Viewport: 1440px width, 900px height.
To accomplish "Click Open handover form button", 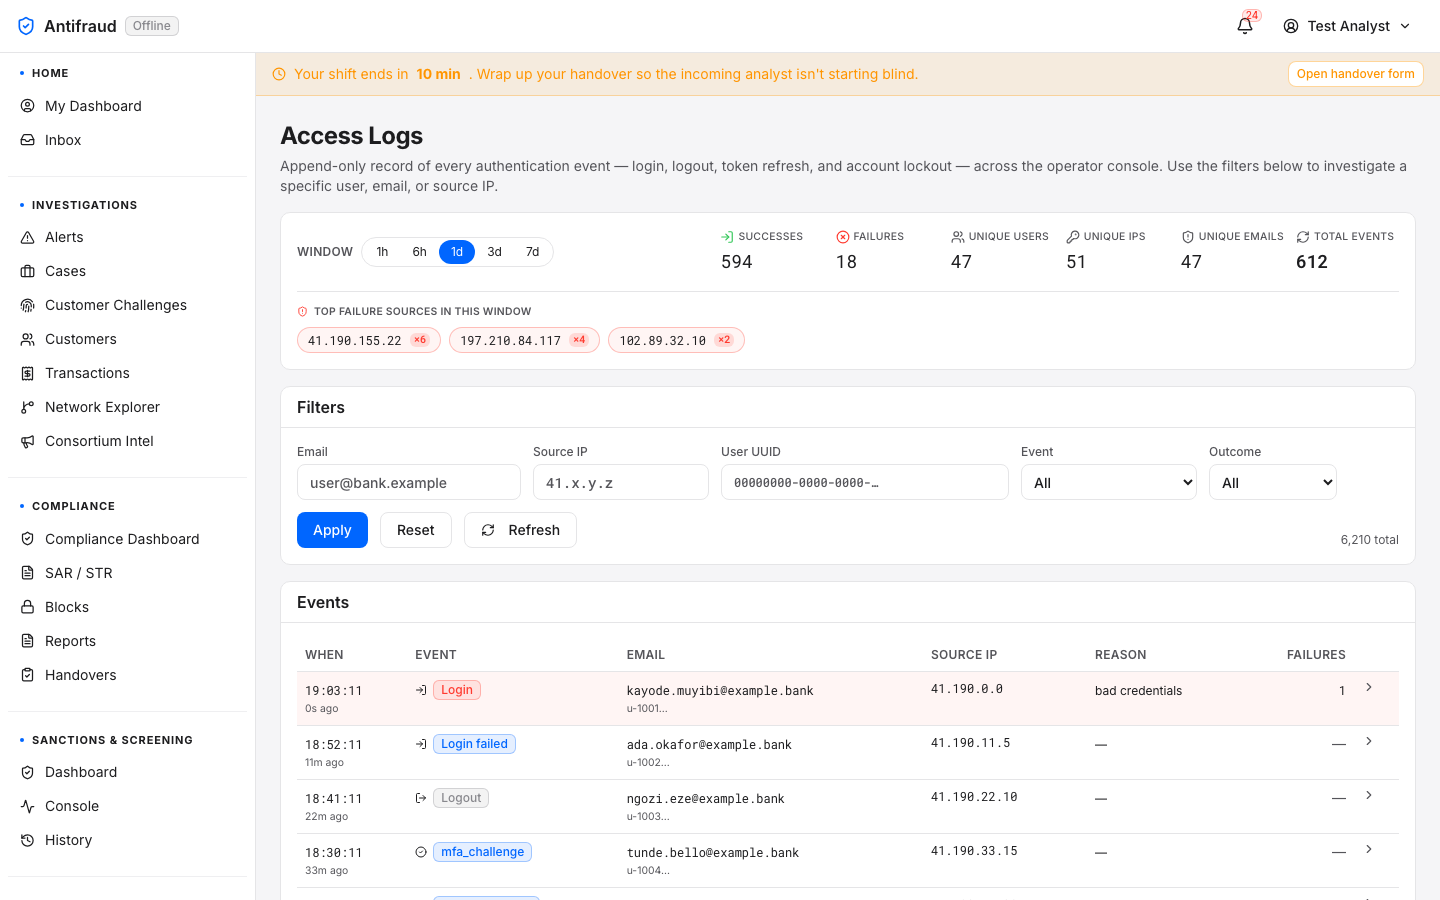I will tap(1355, 74).
